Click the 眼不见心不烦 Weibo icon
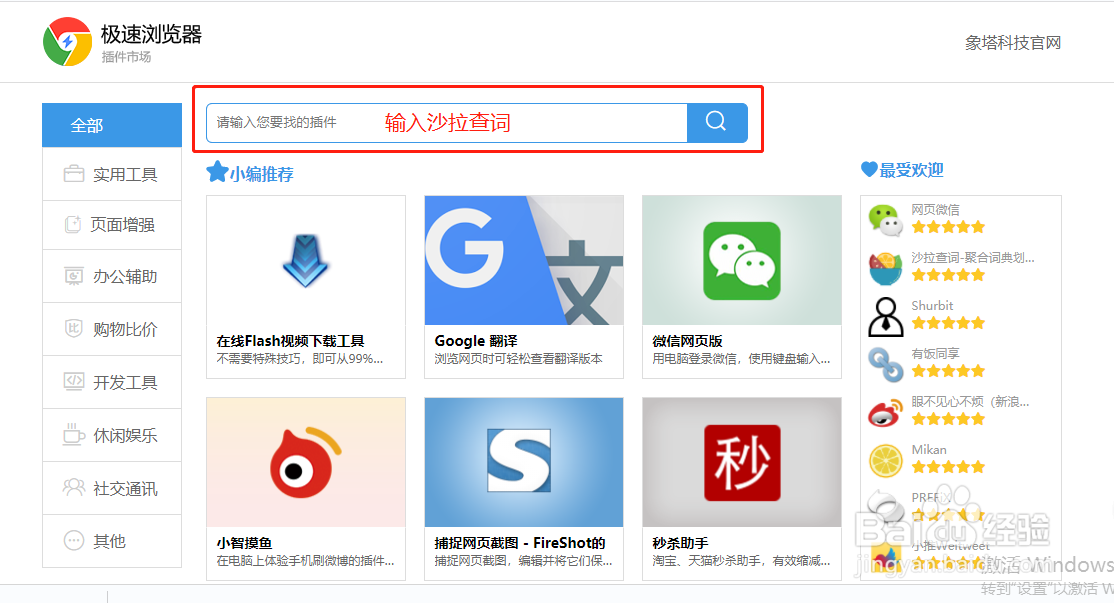The height and width of the screenshot is (603, 1114). (x=885, y=413)
